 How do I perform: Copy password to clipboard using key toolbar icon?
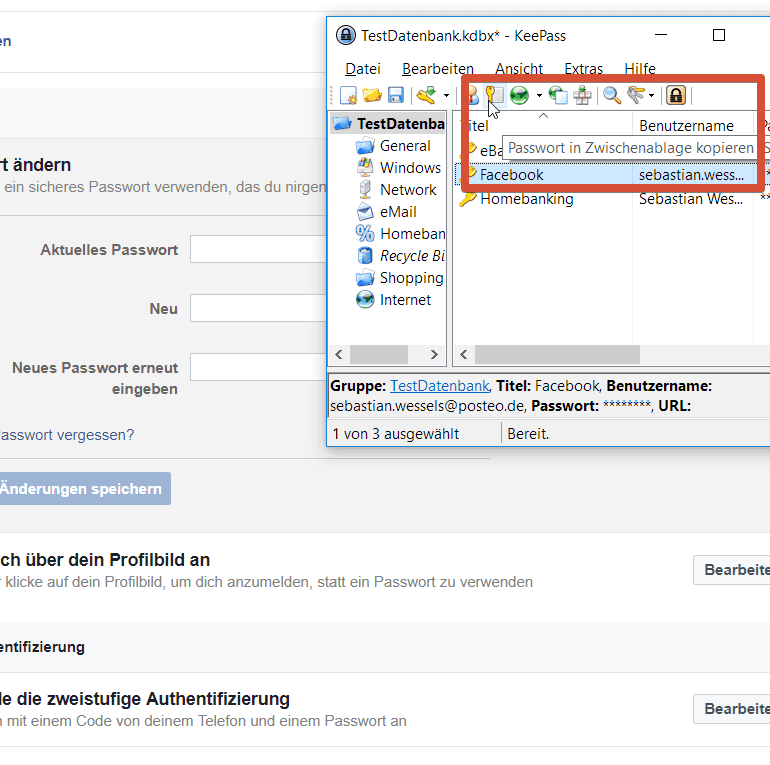[495, 95]
